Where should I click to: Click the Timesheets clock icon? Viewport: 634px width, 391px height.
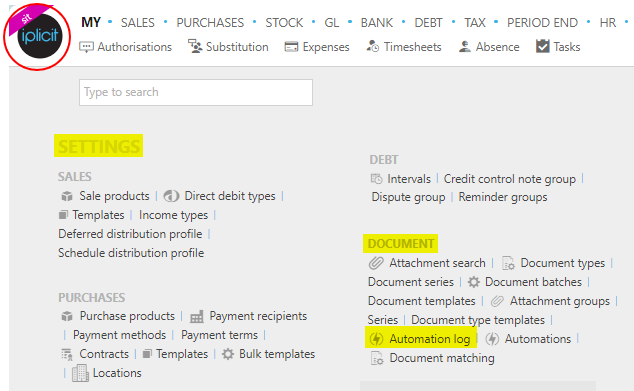pyautogui.click(x=372, y=46)
